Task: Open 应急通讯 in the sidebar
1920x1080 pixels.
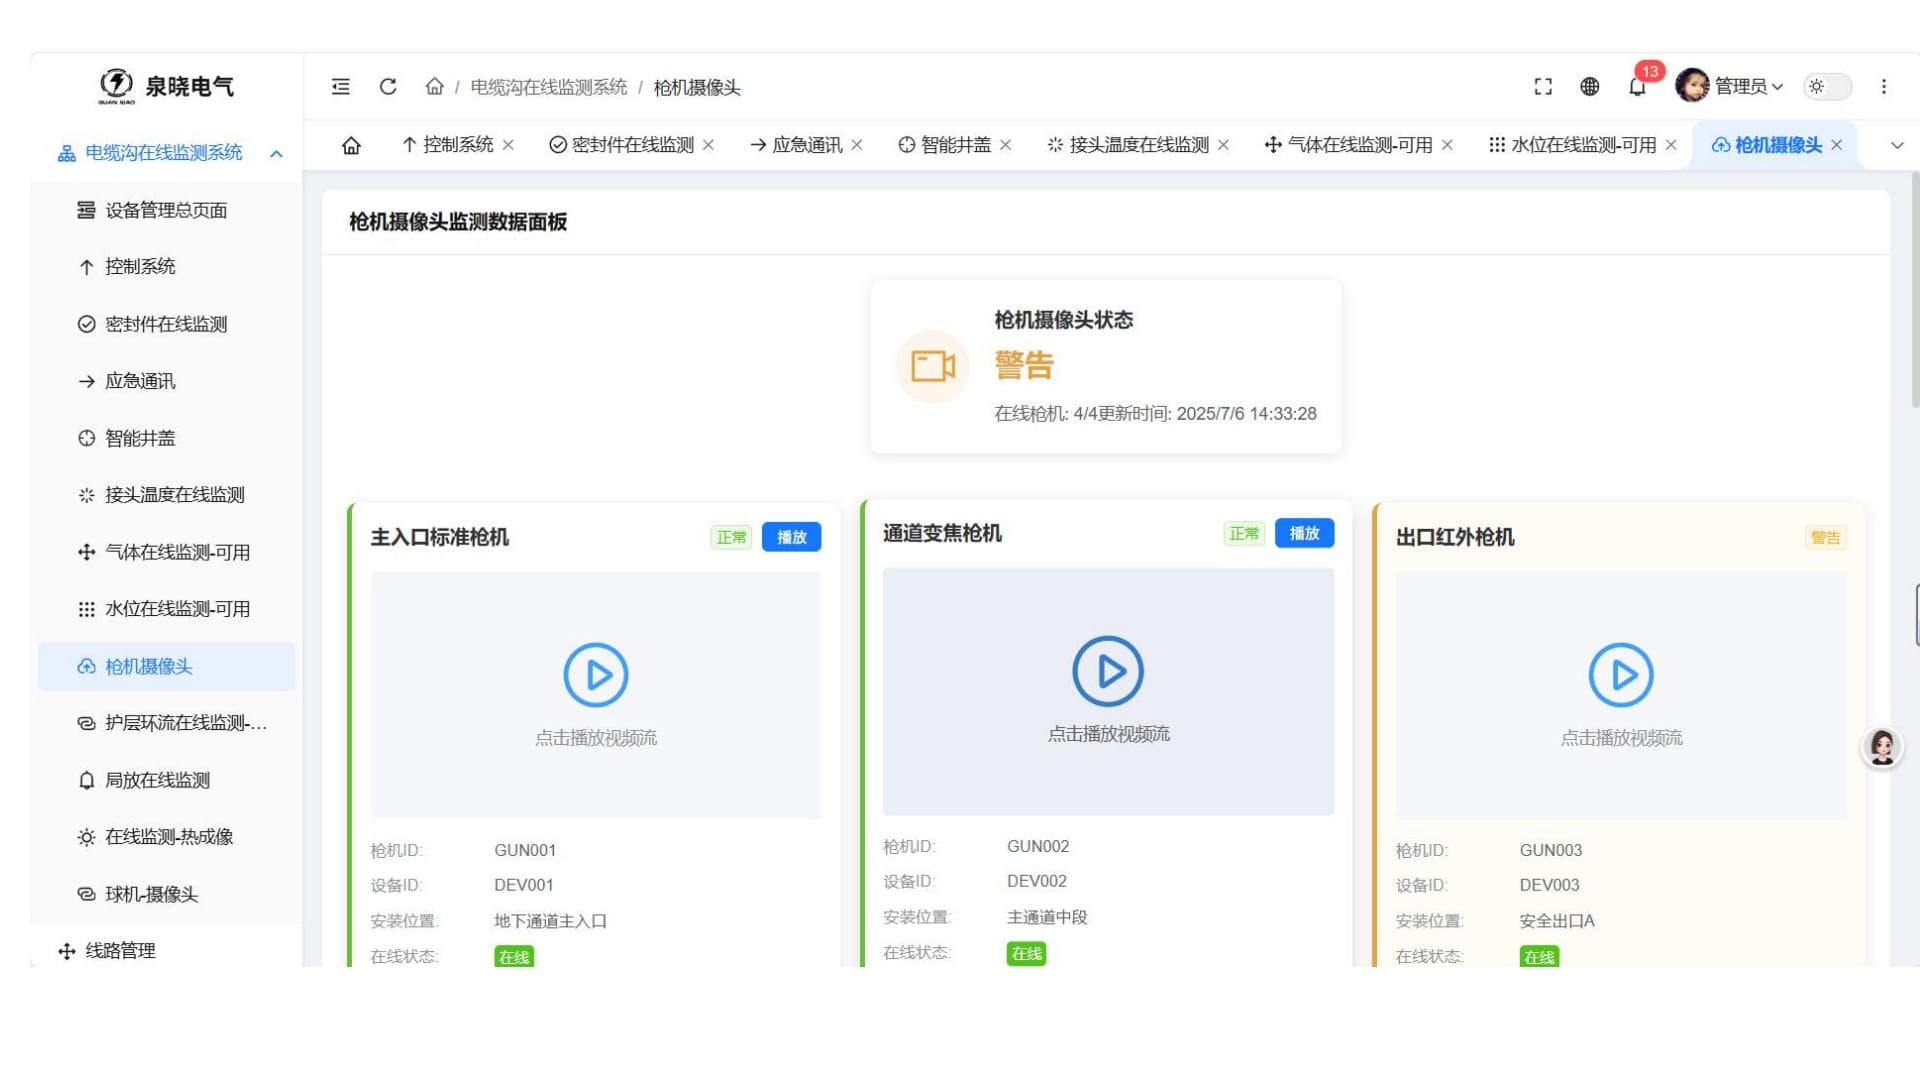Action: coord(166,382)
